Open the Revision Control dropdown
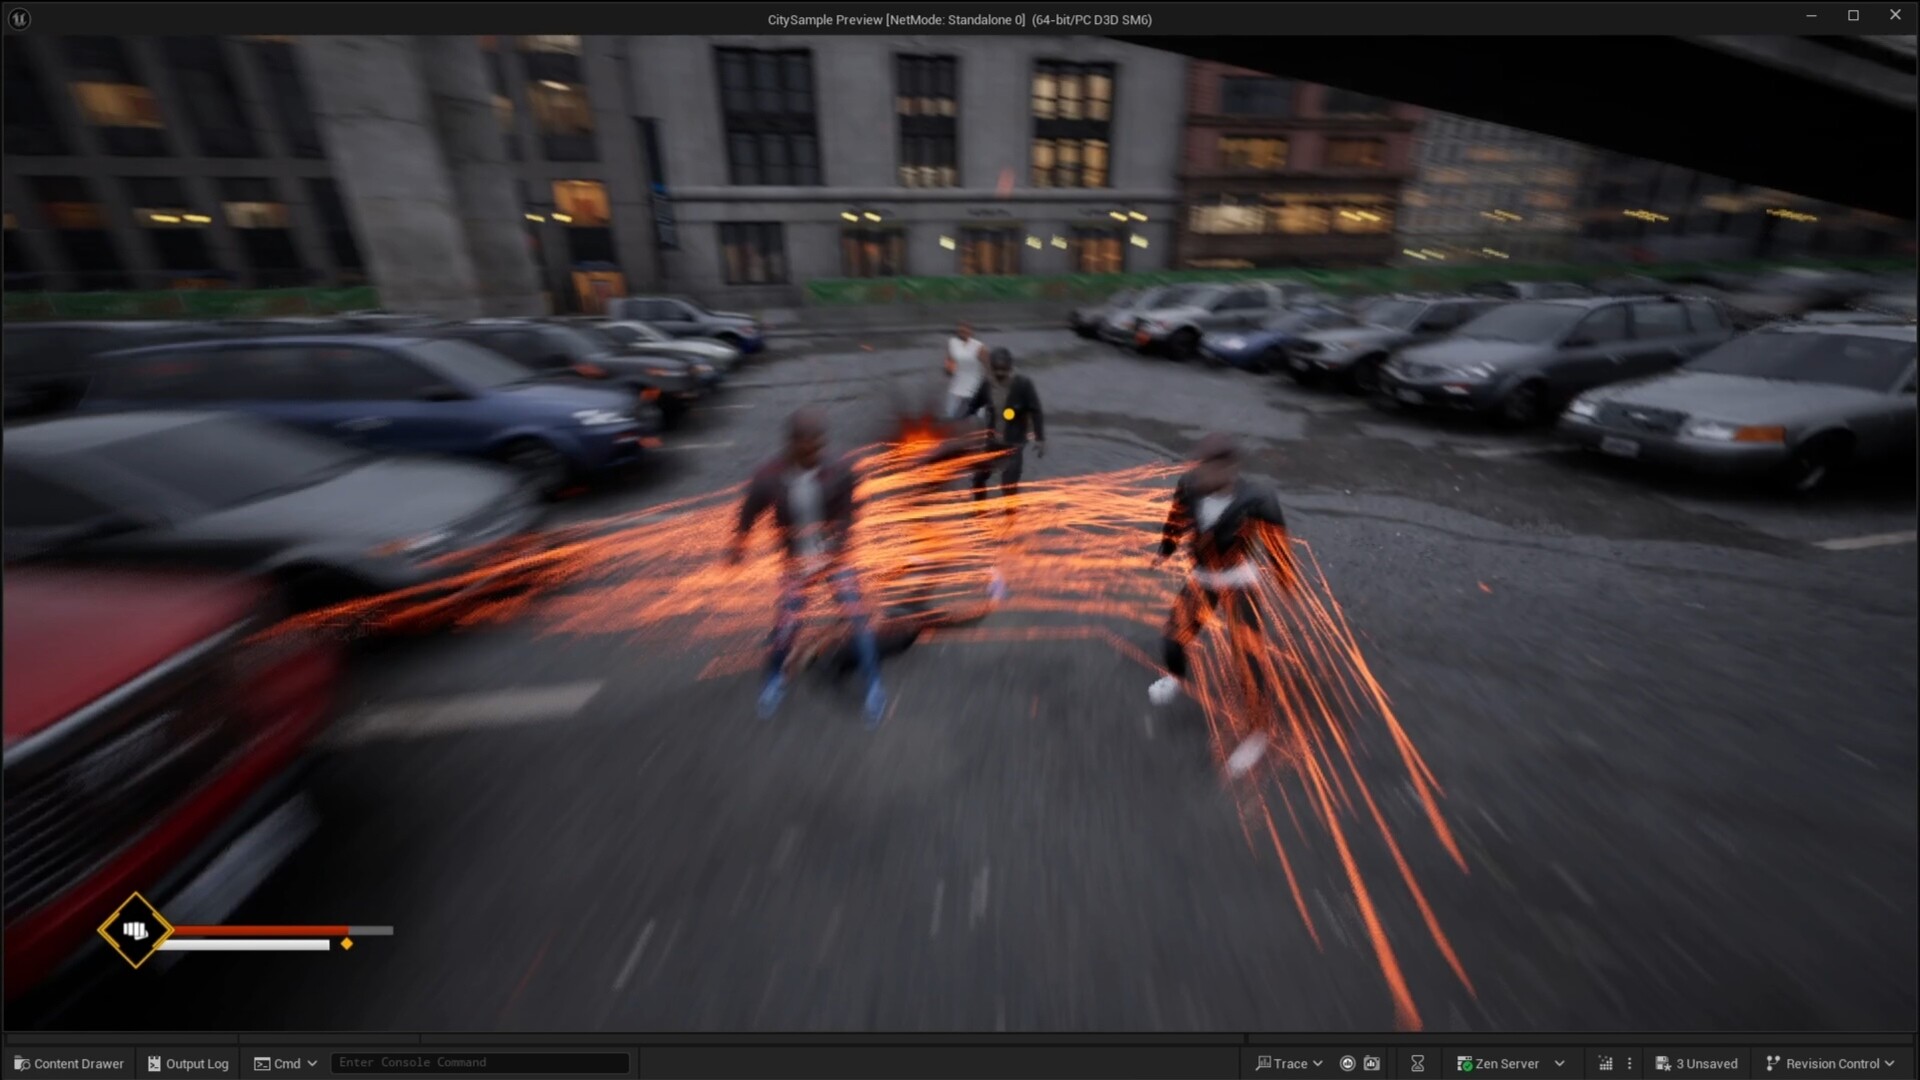1920x1080 pixels. 1891,1063
